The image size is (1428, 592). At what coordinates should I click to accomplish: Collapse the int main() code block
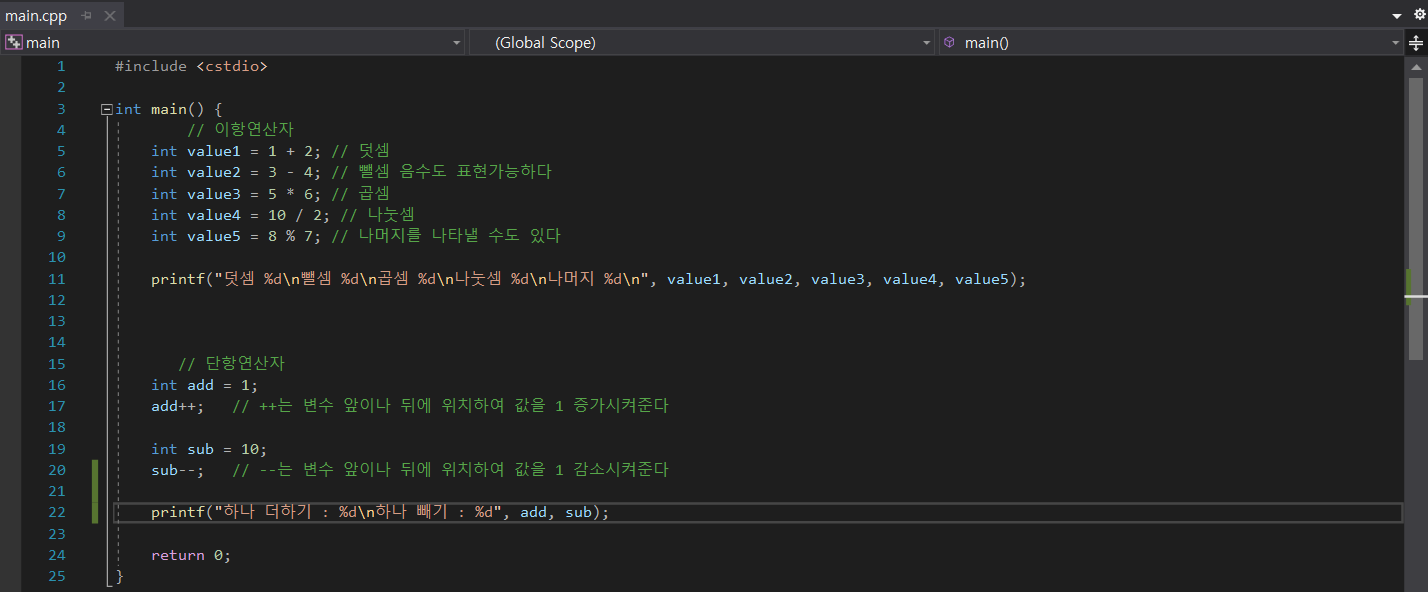[x=107, y=109]
